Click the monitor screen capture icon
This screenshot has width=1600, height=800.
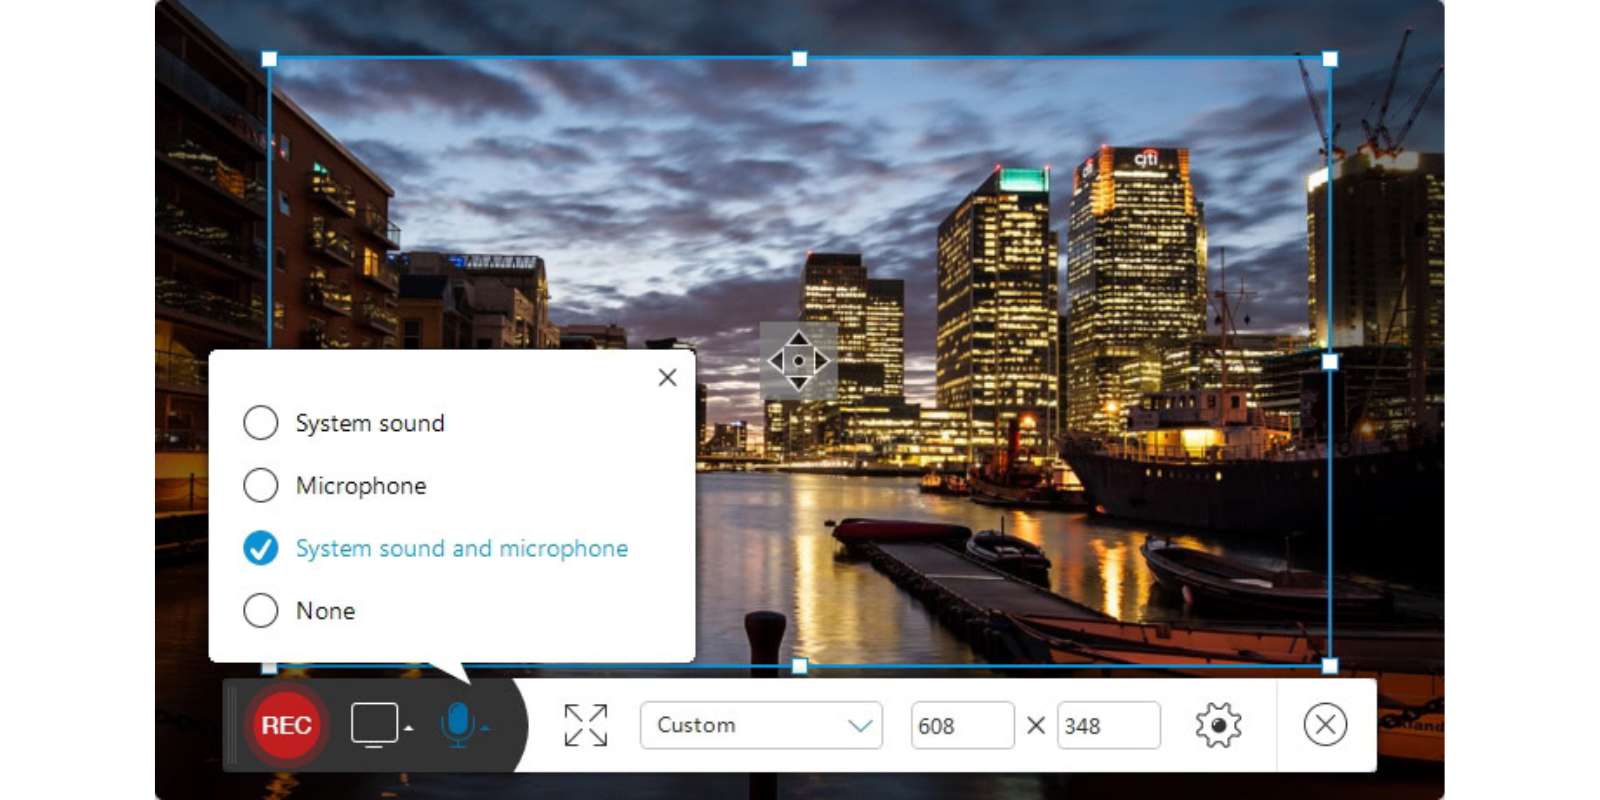click(x=374, y=725)
